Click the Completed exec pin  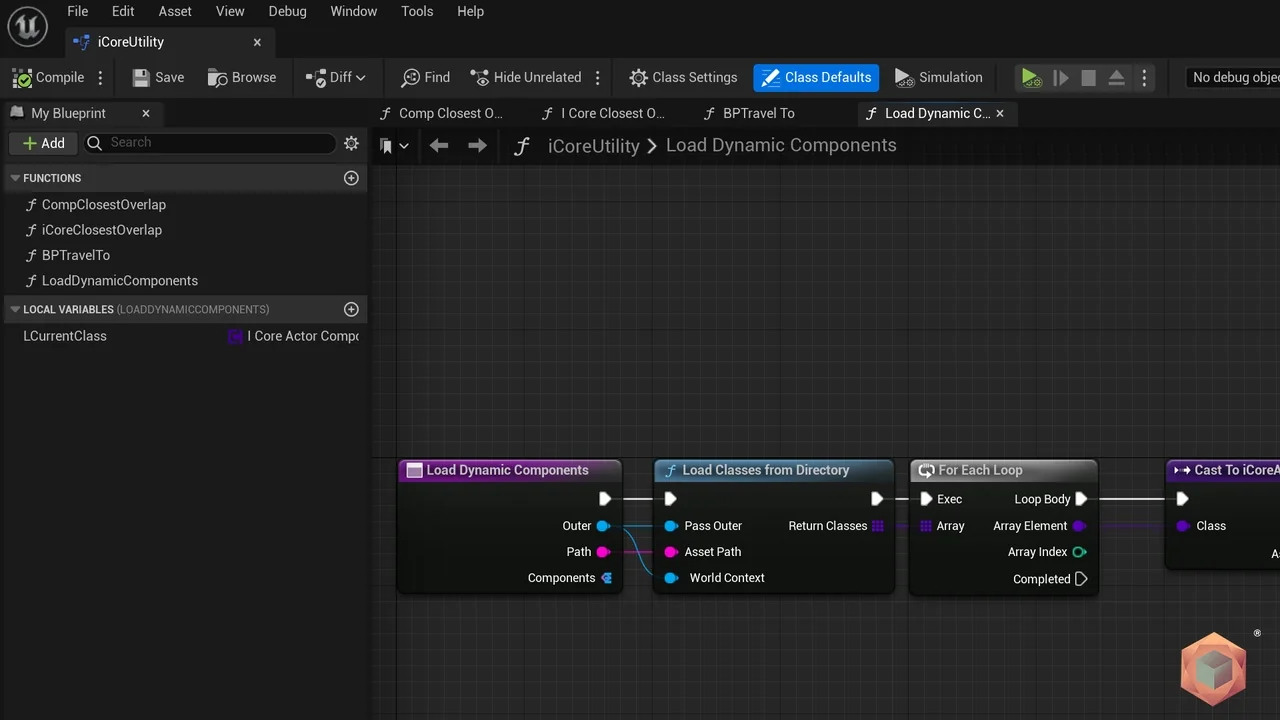tap(1080, 579)
